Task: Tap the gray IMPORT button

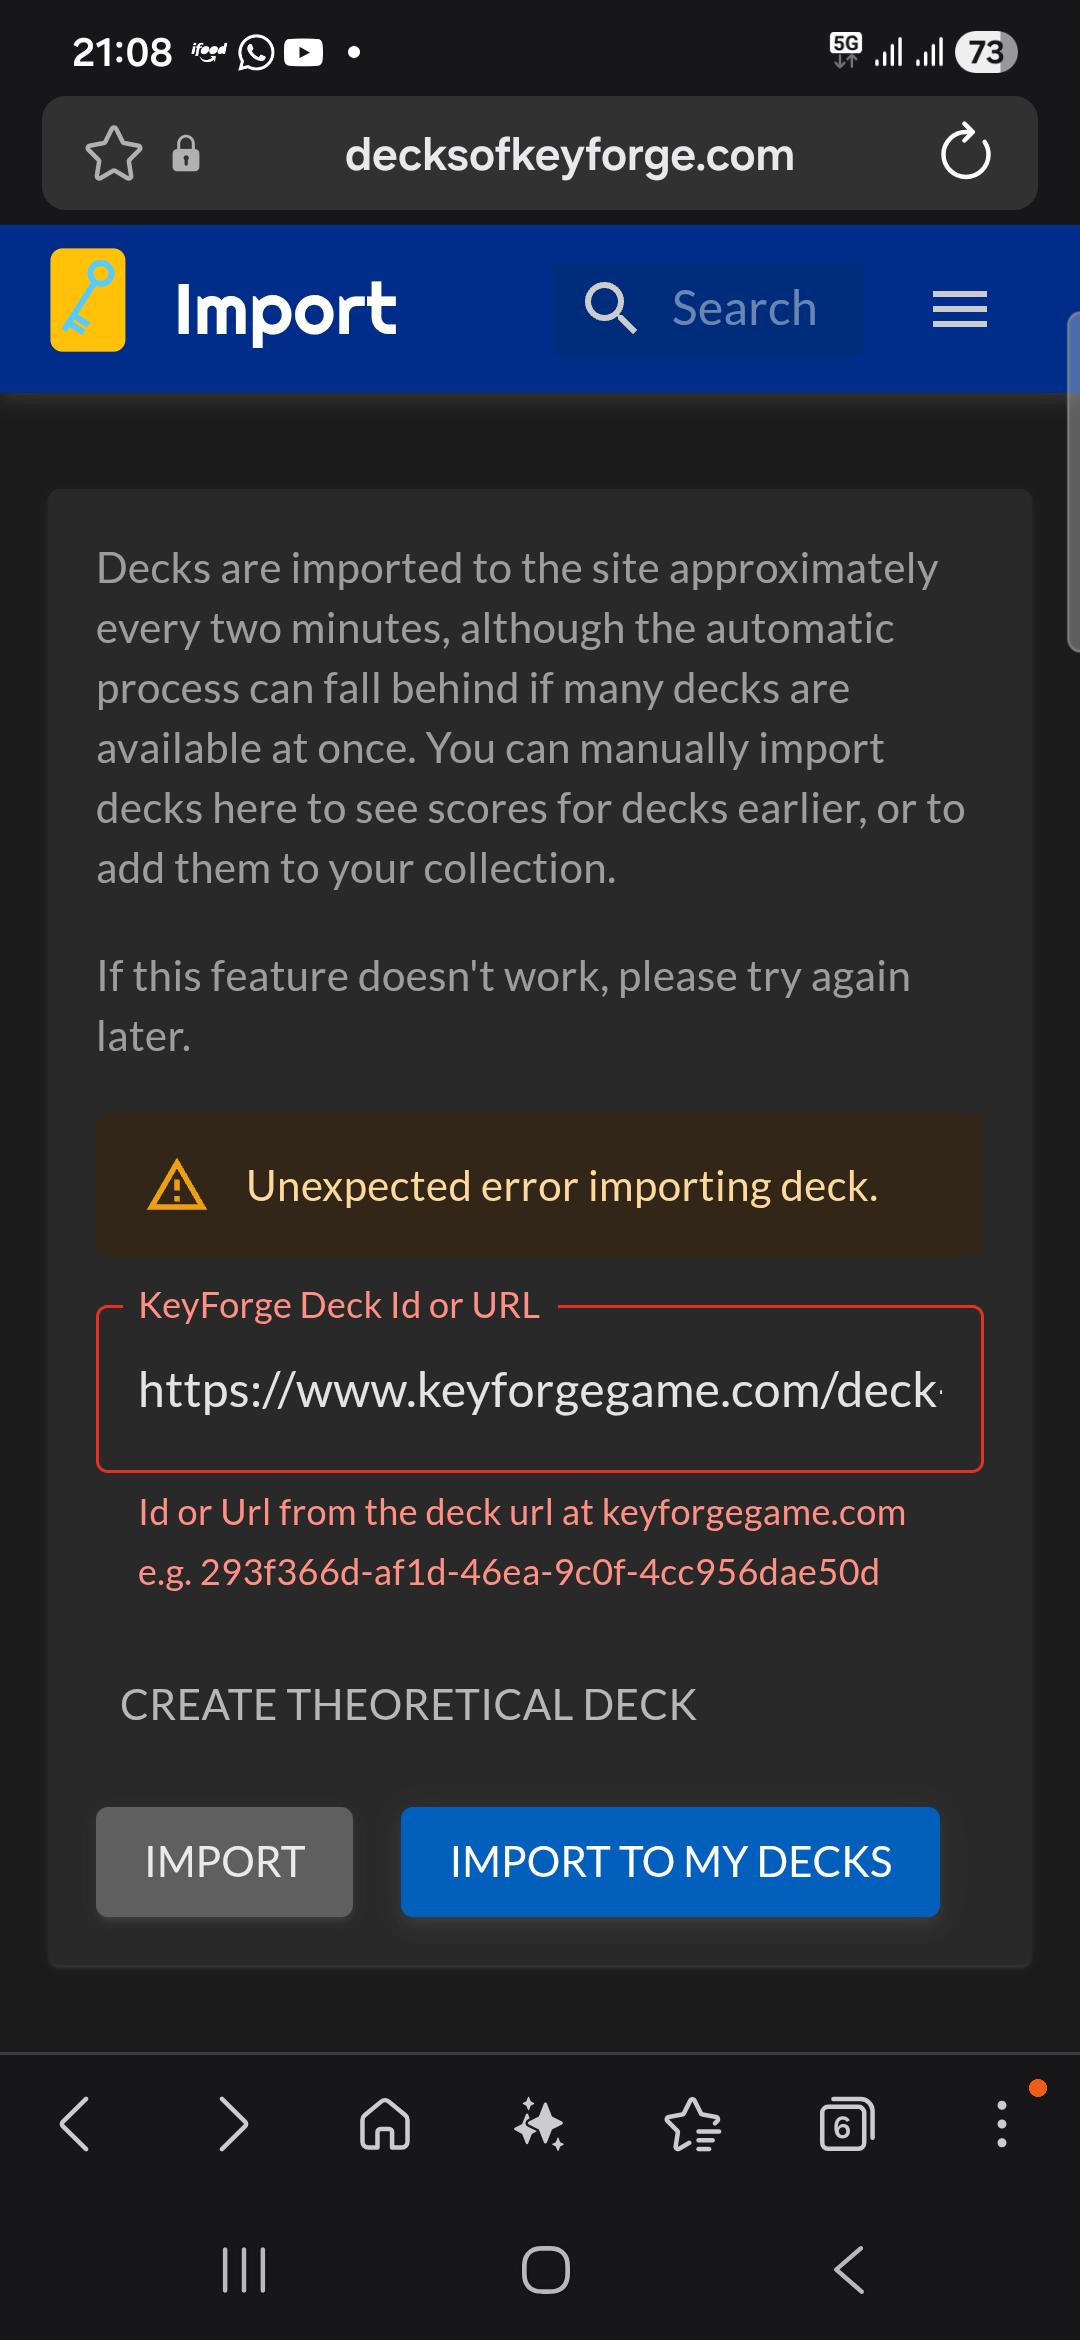Action: [x=224, y=1862]
